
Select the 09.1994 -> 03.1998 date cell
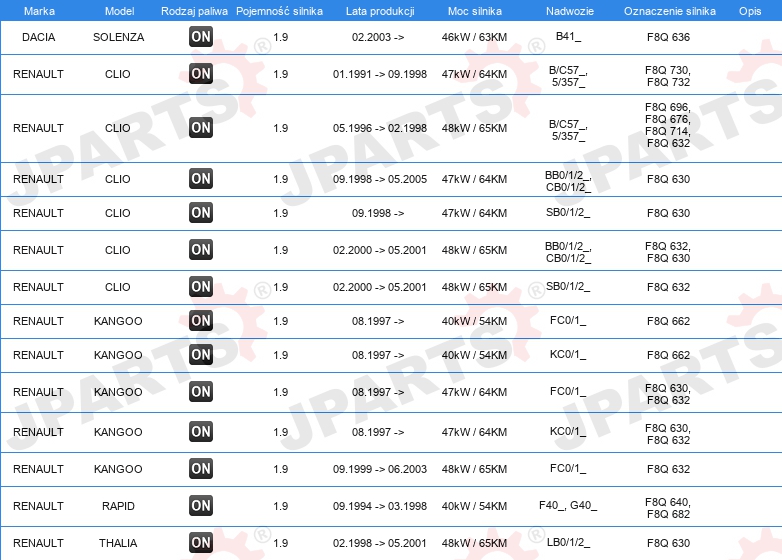pos(380,506)
